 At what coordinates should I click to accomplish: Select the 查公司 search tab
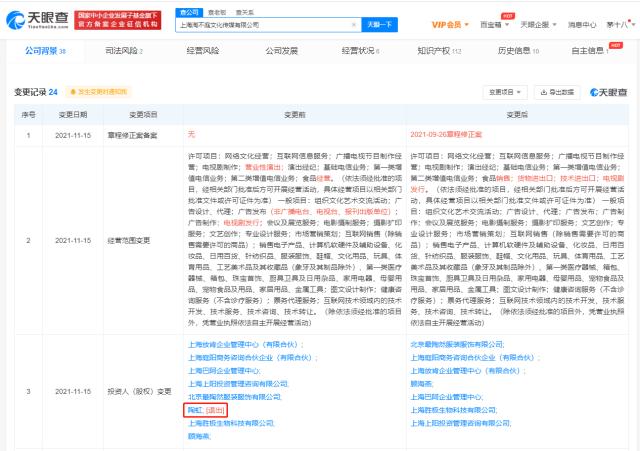point(189,13)
